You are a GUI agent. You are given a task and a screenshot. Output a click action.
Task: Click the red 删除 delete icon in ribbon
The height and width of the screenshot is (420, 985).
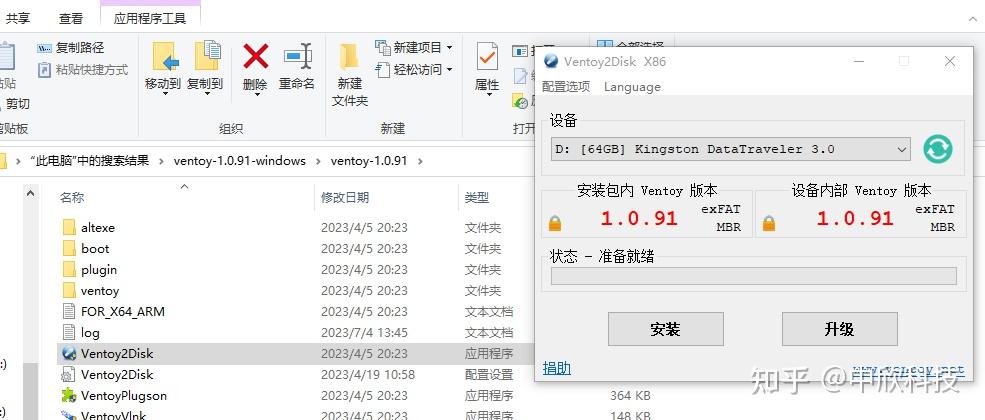pyautogui.click(x=256, y=57)
